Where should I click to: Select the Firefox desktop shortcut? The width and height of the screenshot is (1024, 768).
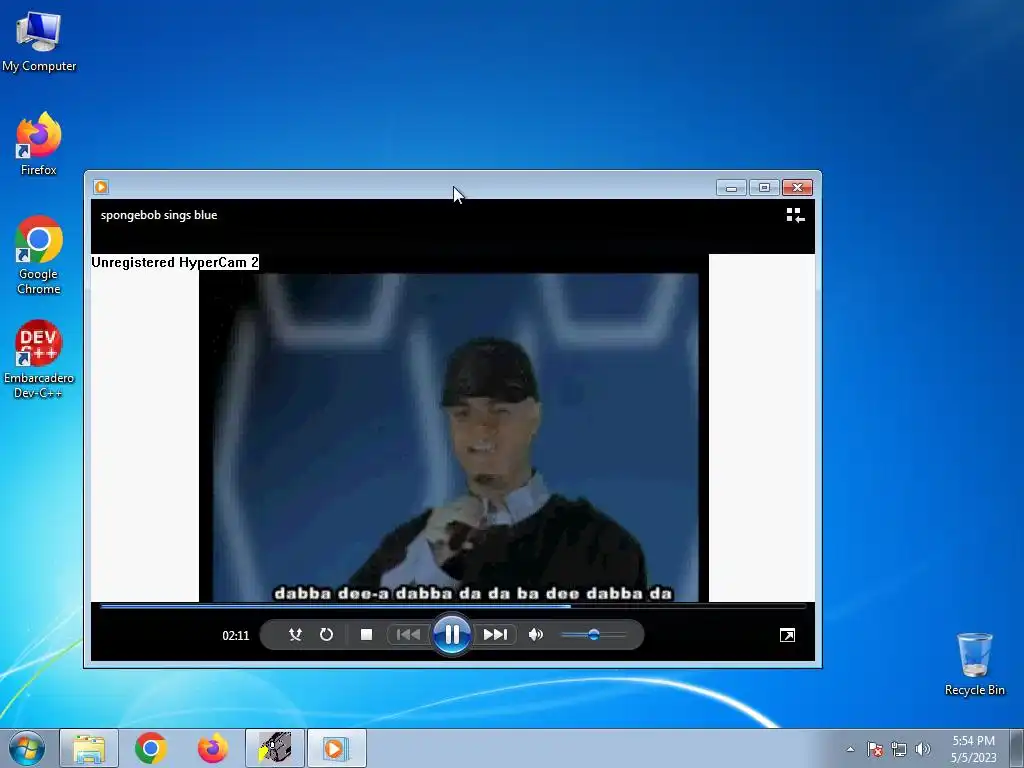(39, 144)
